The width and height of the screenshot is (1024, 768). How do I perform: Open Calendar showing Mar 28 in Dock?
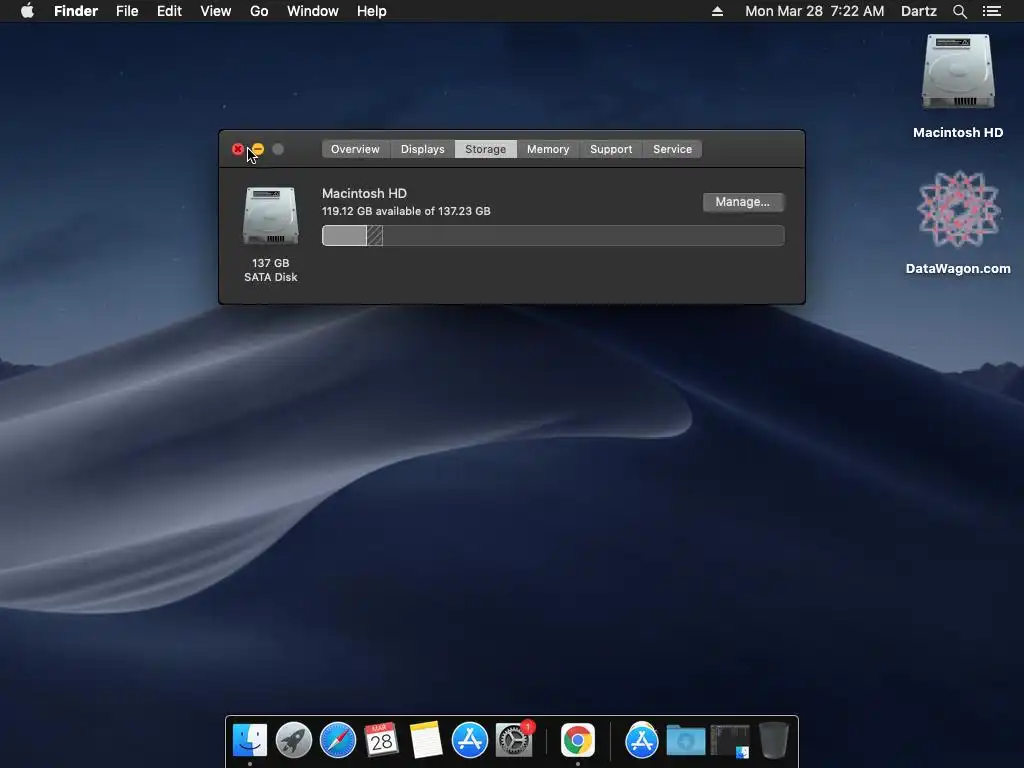point(381,740)
